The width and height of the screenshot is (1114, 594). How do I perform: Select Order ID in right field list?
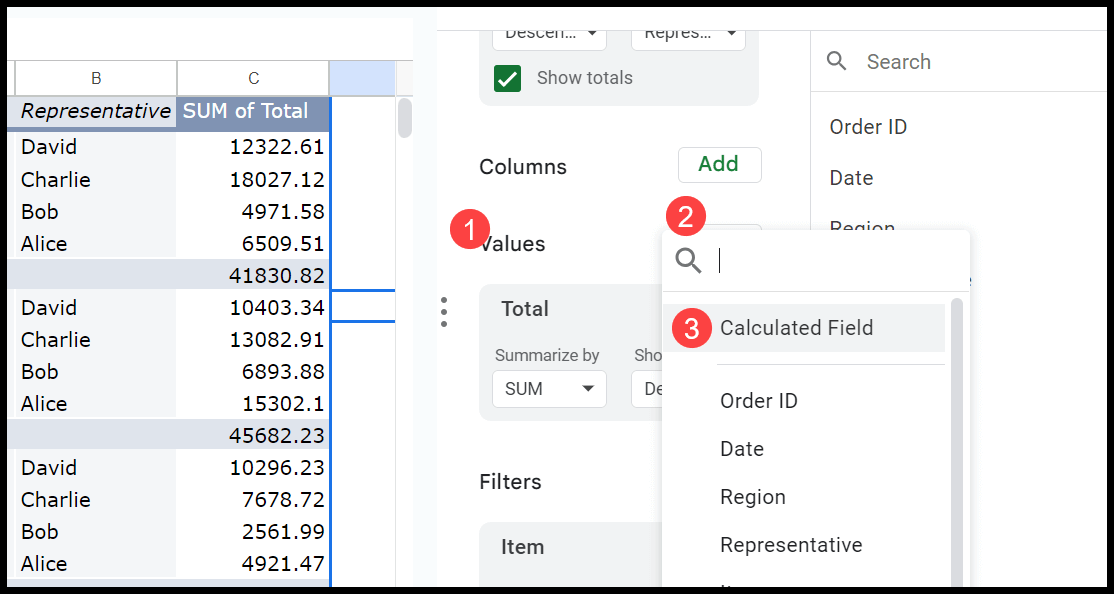coord(868,127)
